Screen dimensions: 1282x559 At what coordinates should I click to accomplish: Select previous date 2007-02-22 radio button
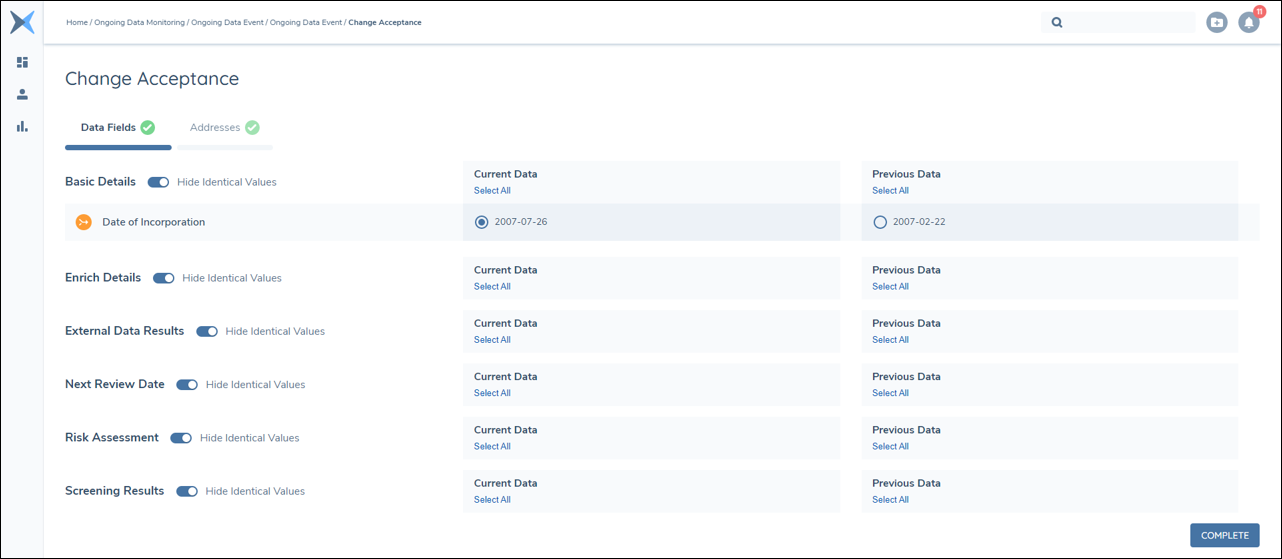(880, 222)
